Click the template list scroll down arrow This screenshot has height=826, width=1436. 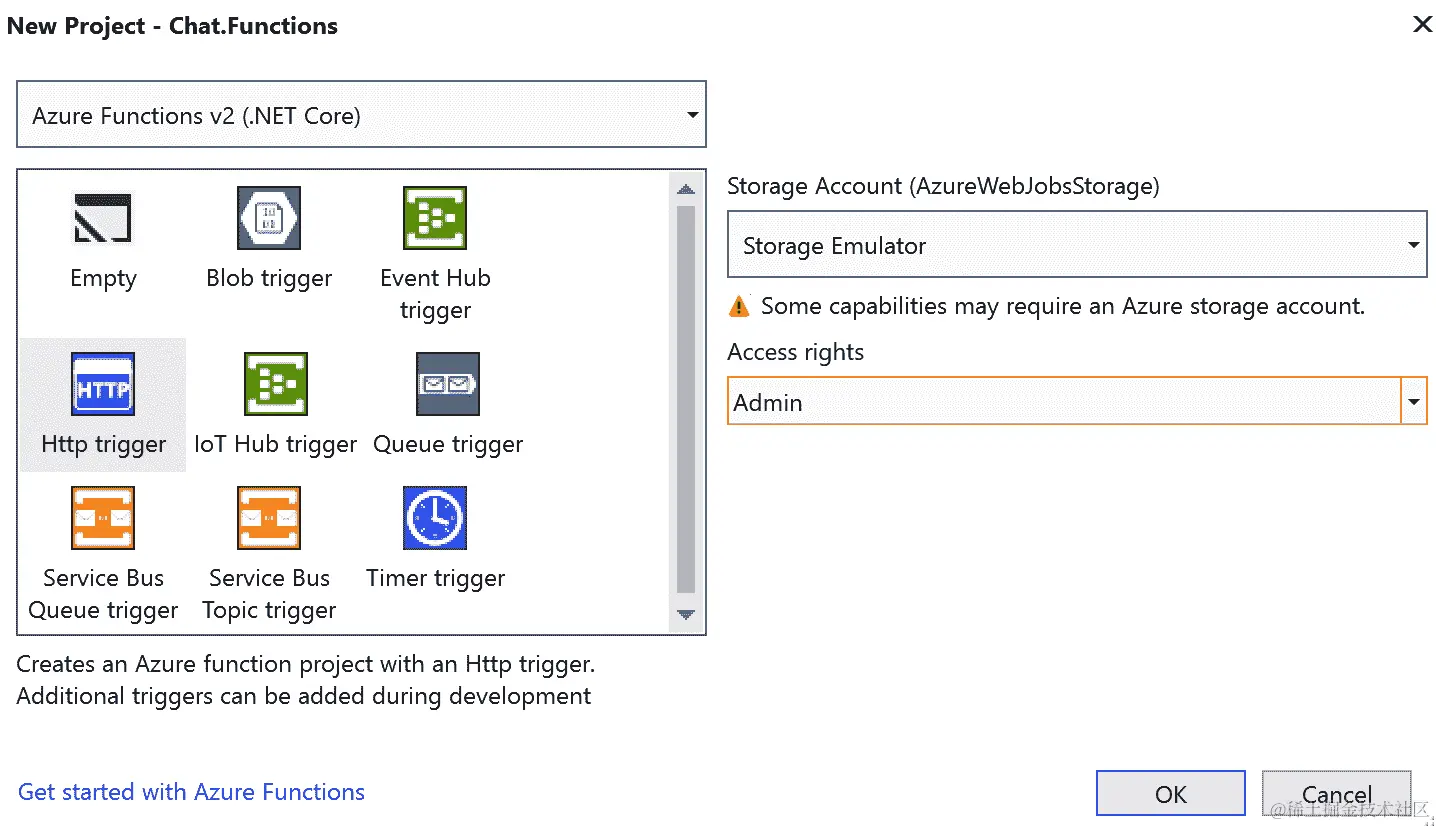[686, 615]
